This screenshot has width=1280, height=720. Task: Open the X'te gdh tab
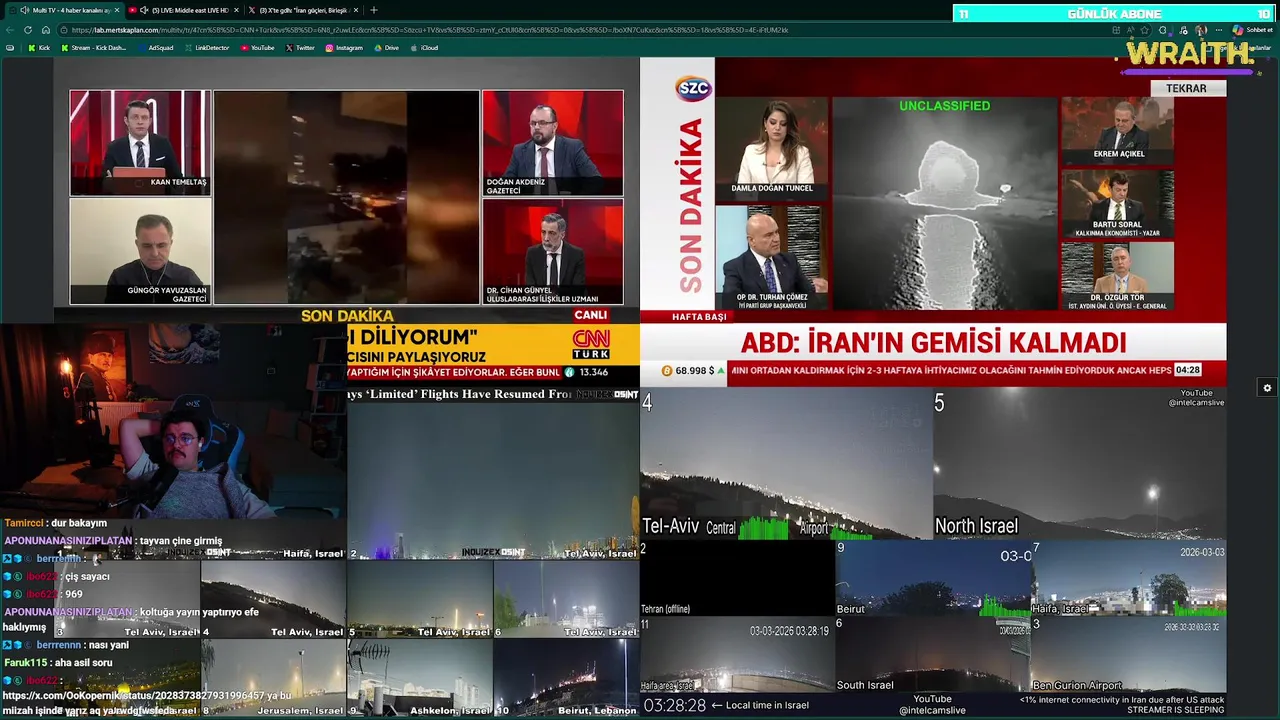[x=303, y=10]
